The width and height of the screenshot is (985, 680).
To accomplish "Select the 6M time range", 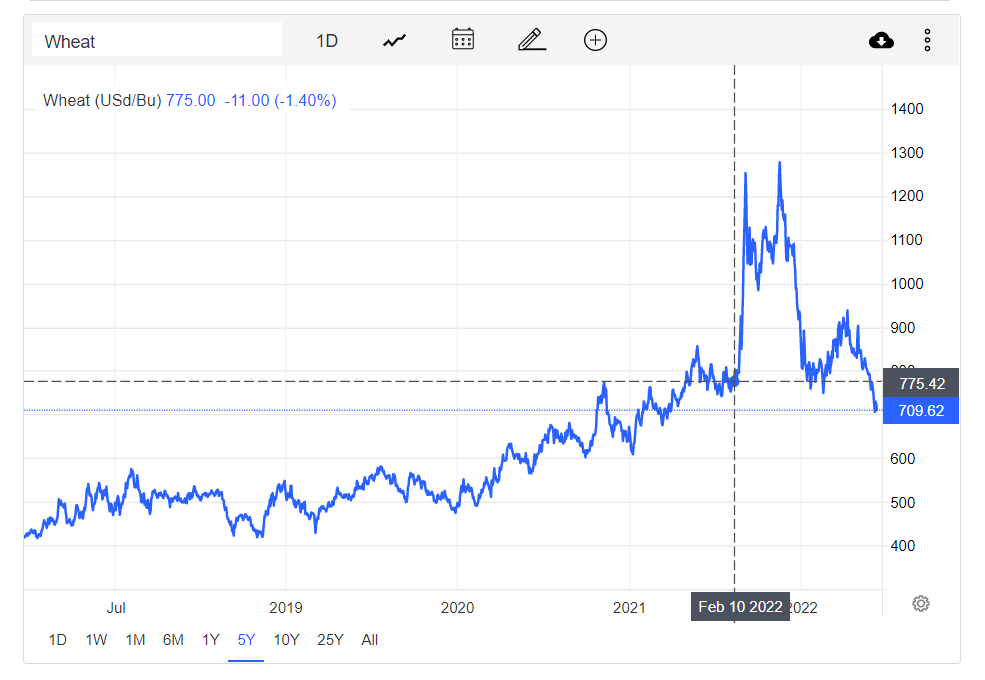I will tap(173, 640).
